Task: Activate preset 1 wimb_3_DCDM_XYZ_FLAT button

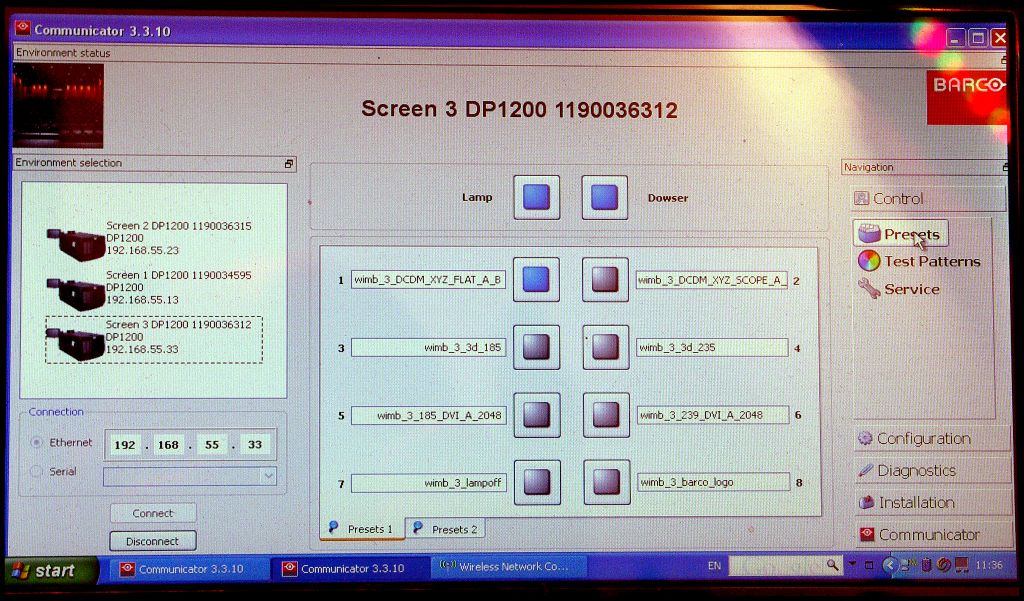Action: (536, 280)
